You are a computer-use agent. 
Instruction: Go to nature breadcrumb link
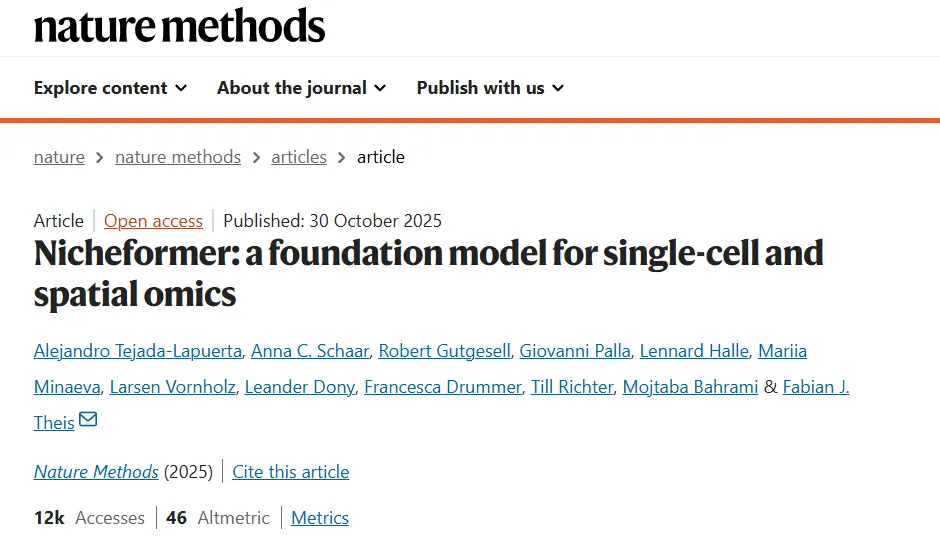(59, 157)
